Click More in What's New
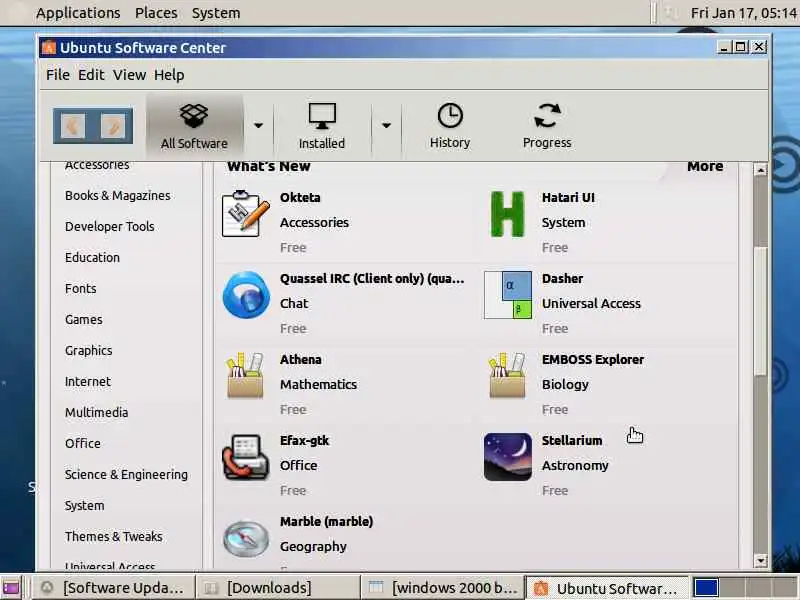 point(705,166)
